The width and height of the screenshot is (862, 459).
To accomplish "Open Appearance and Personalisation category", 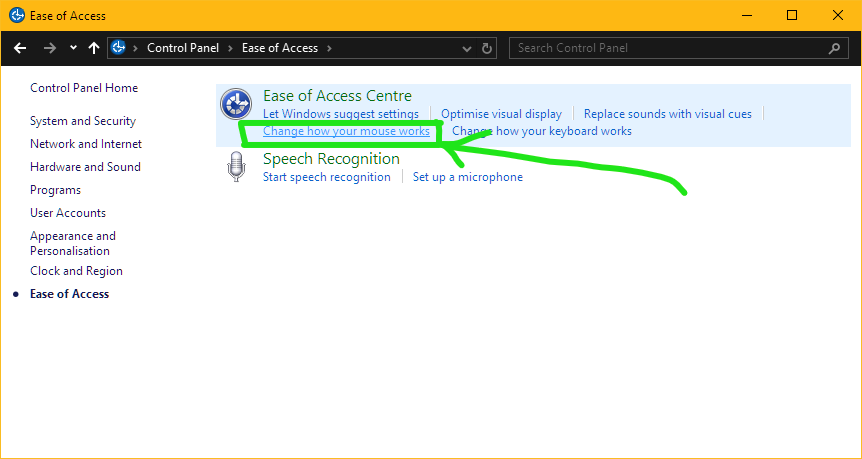I will (x=73, y=244).
